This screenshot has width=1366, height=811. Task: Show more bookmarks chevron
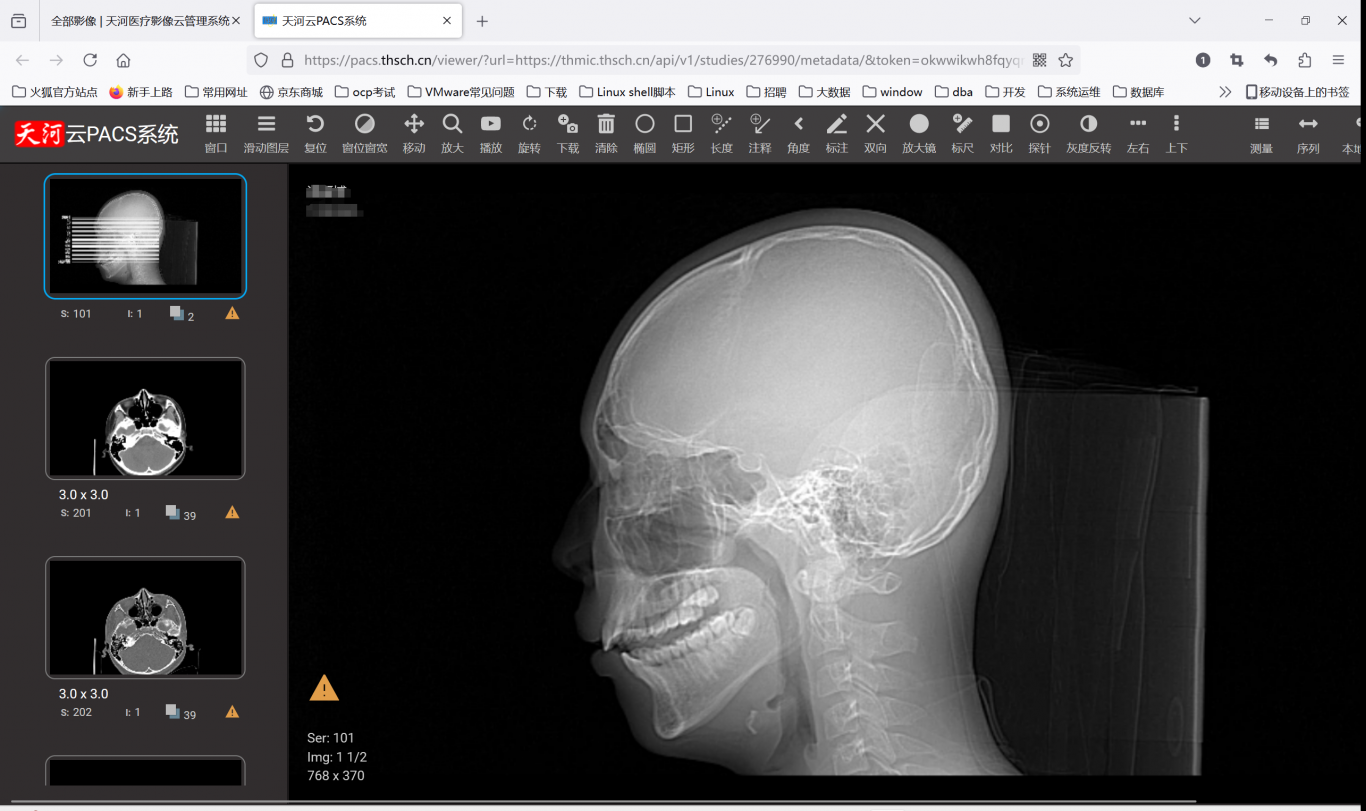1225,92
